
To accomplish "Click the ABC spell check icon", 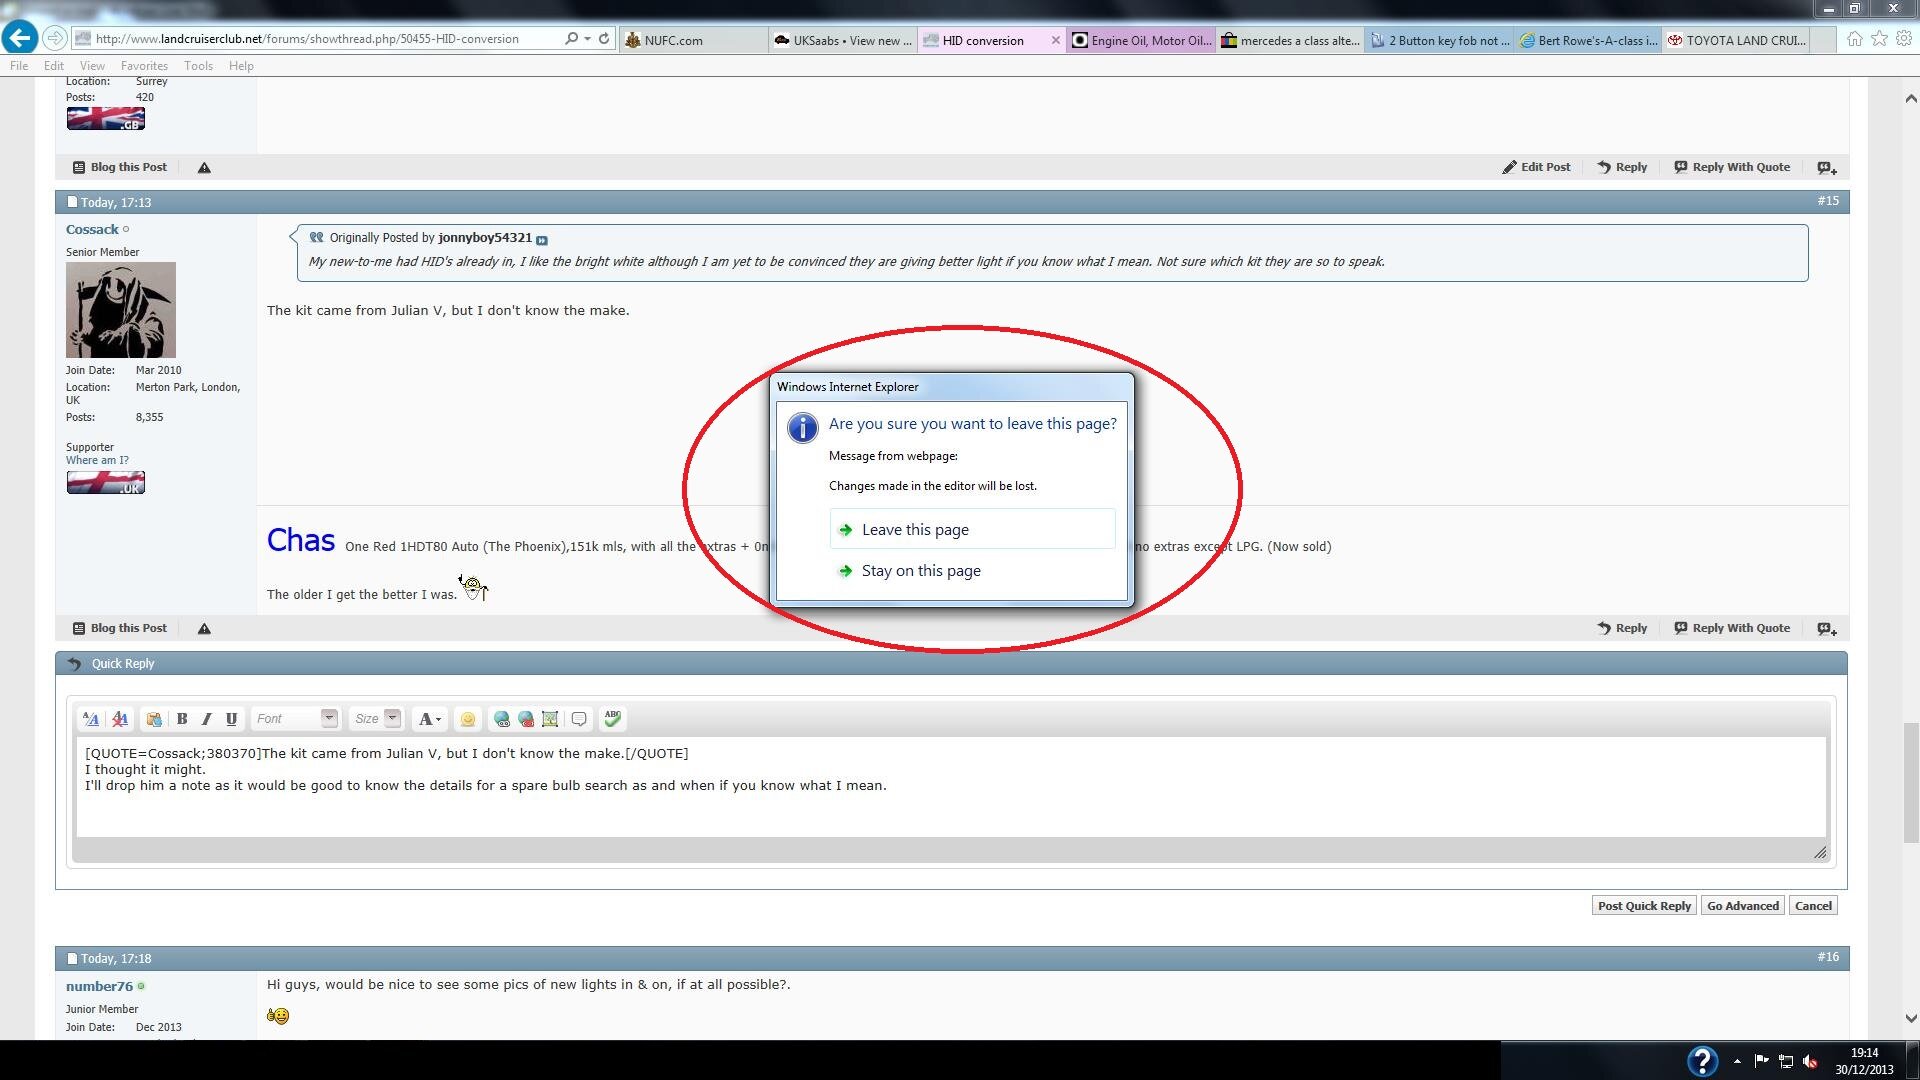I will click(x=613, y=718).
